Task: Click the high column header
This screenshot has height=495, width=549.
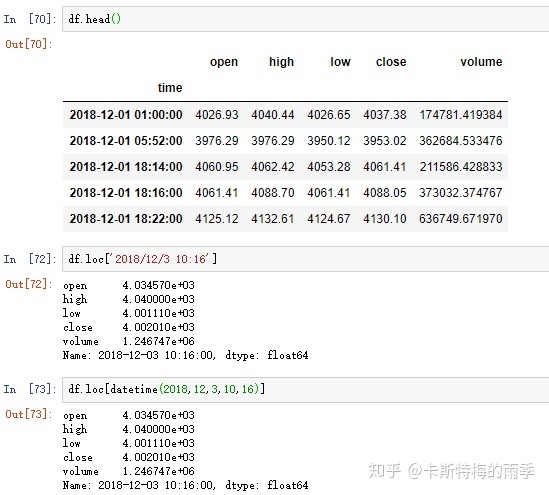Action: (282, 62)
